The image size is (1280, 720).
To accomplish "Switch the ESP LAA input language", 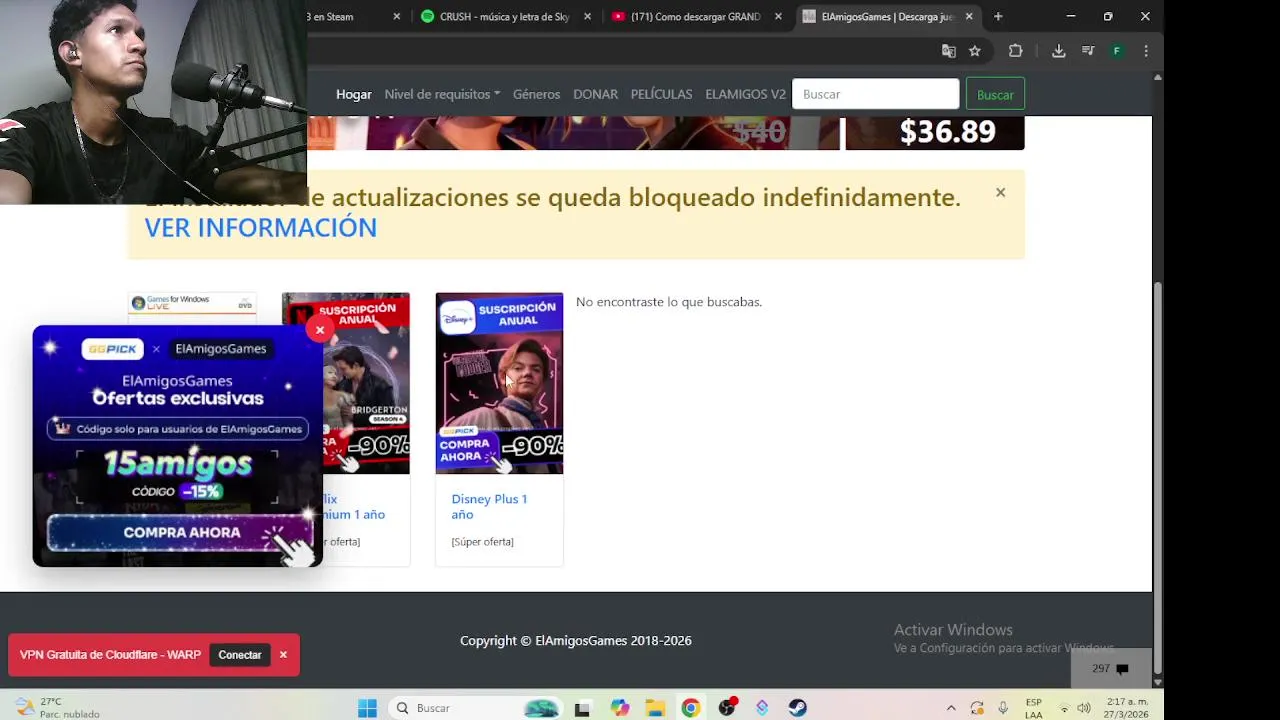I will pyautogui.click(x=1034, y=708).
